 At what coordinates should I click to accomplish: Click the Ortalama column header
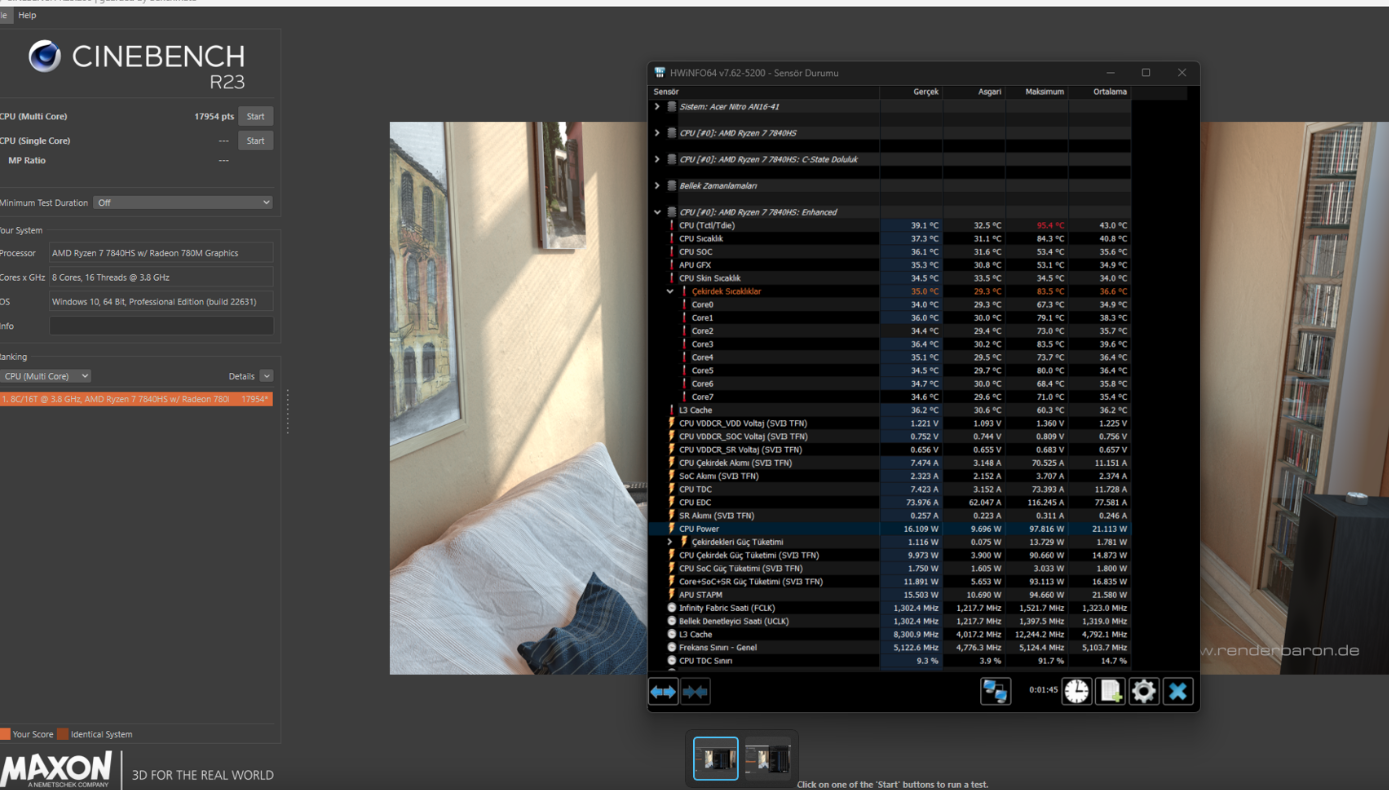pyautogui.click(x=1100, y=92)
